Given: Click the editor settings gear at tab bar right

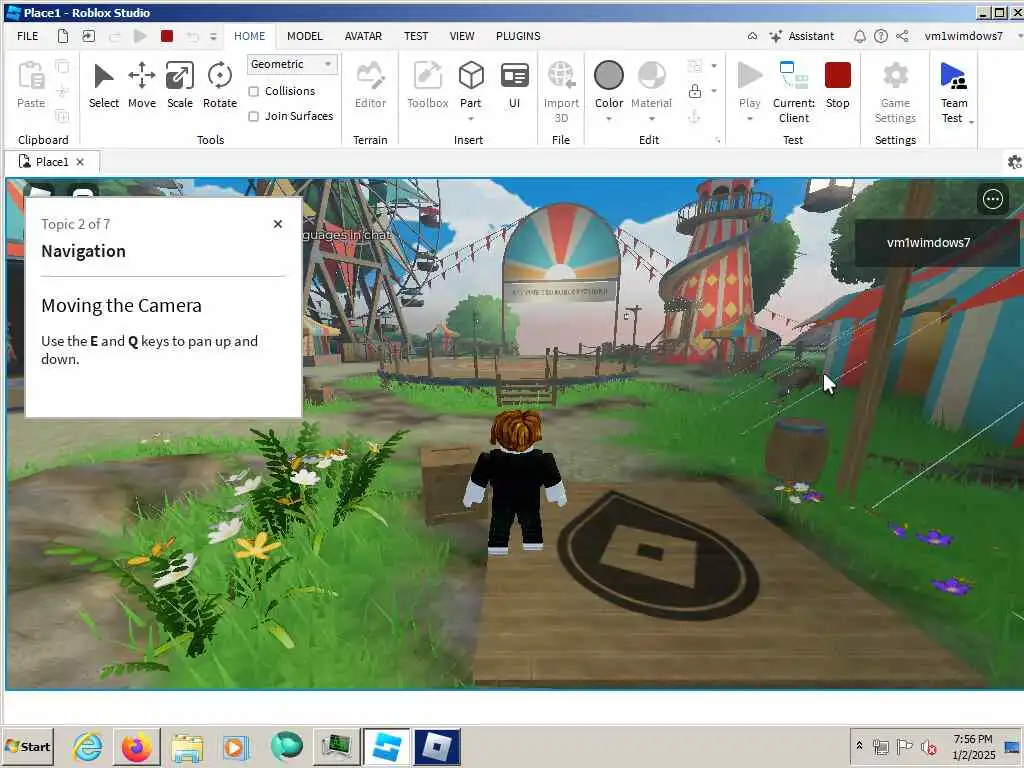Looking at the screenshot, I should click(x=1014, y=162).
